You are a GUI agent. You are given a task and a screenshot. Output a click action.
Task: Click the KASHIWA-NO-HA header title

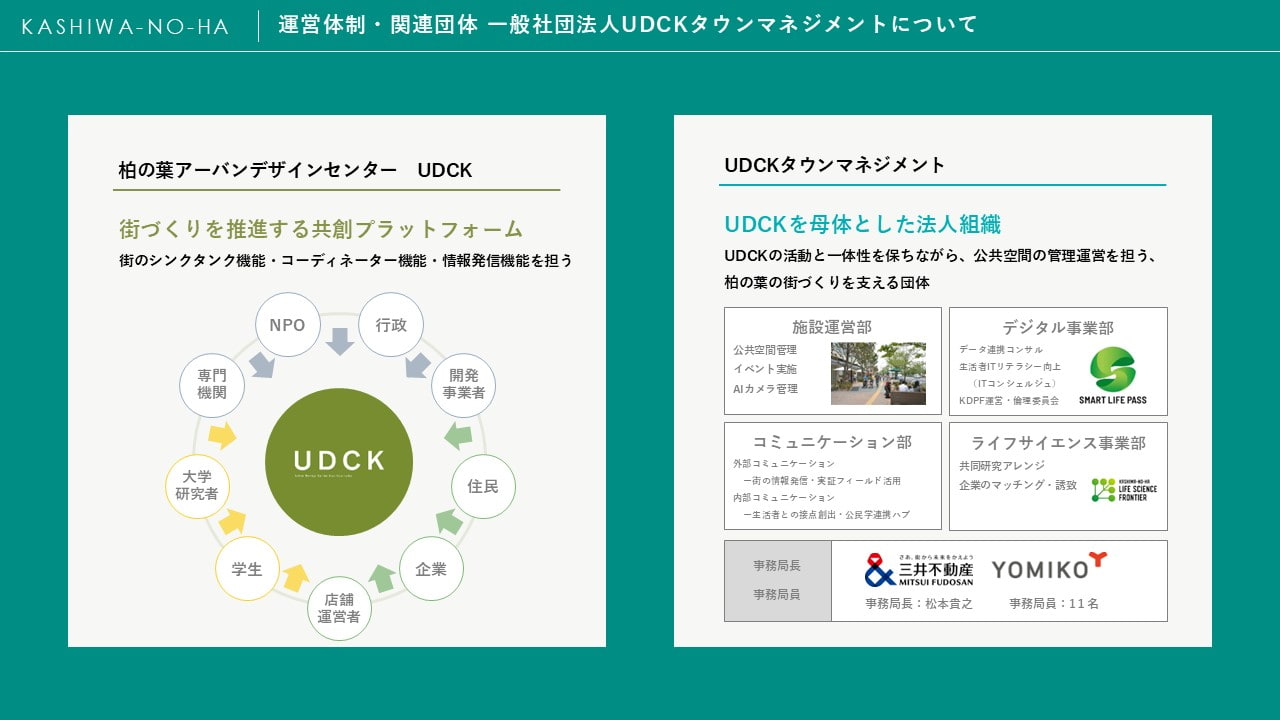pyautogui.click(x=125, y=27)
